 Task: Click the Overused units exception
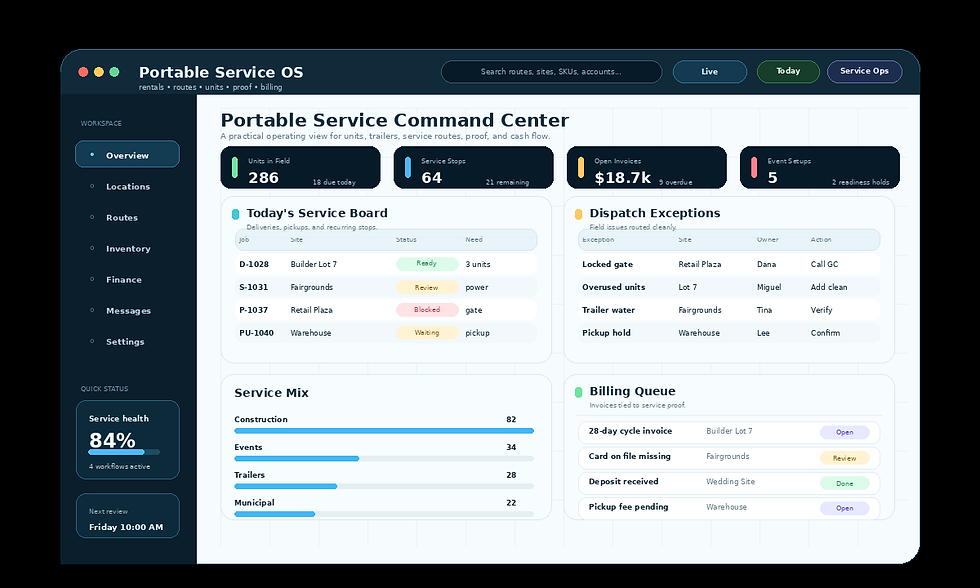pos(613,287)
